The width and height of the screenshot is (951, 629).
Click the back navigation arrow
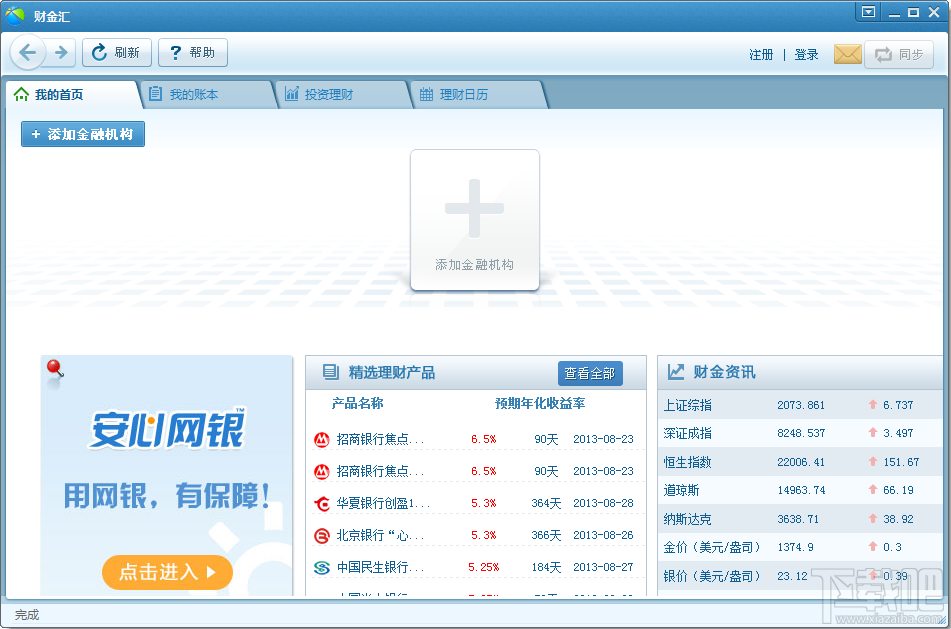click(28, 52)
